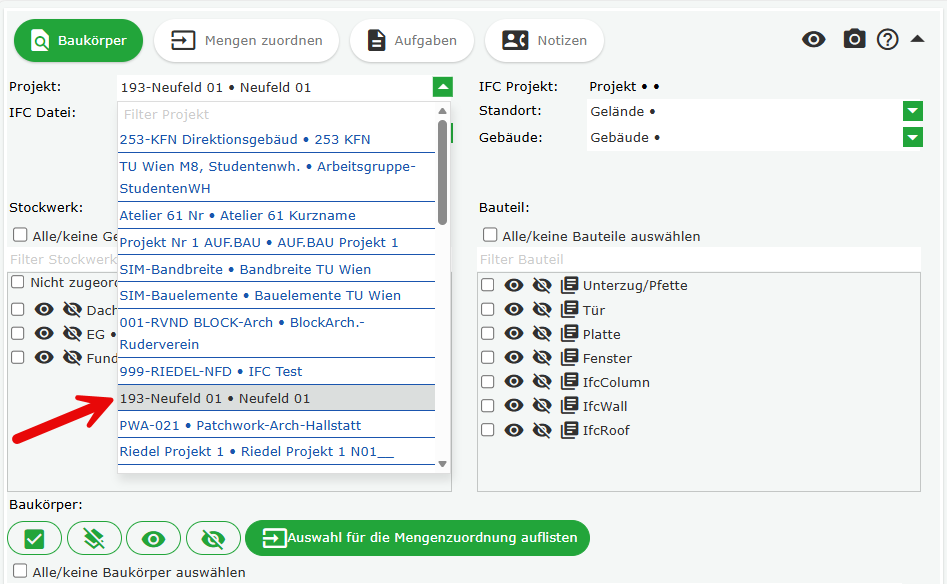
Task: Click Auswahl für die Mengenzuordnung auflisten button
Action: [x=418, y=538]
